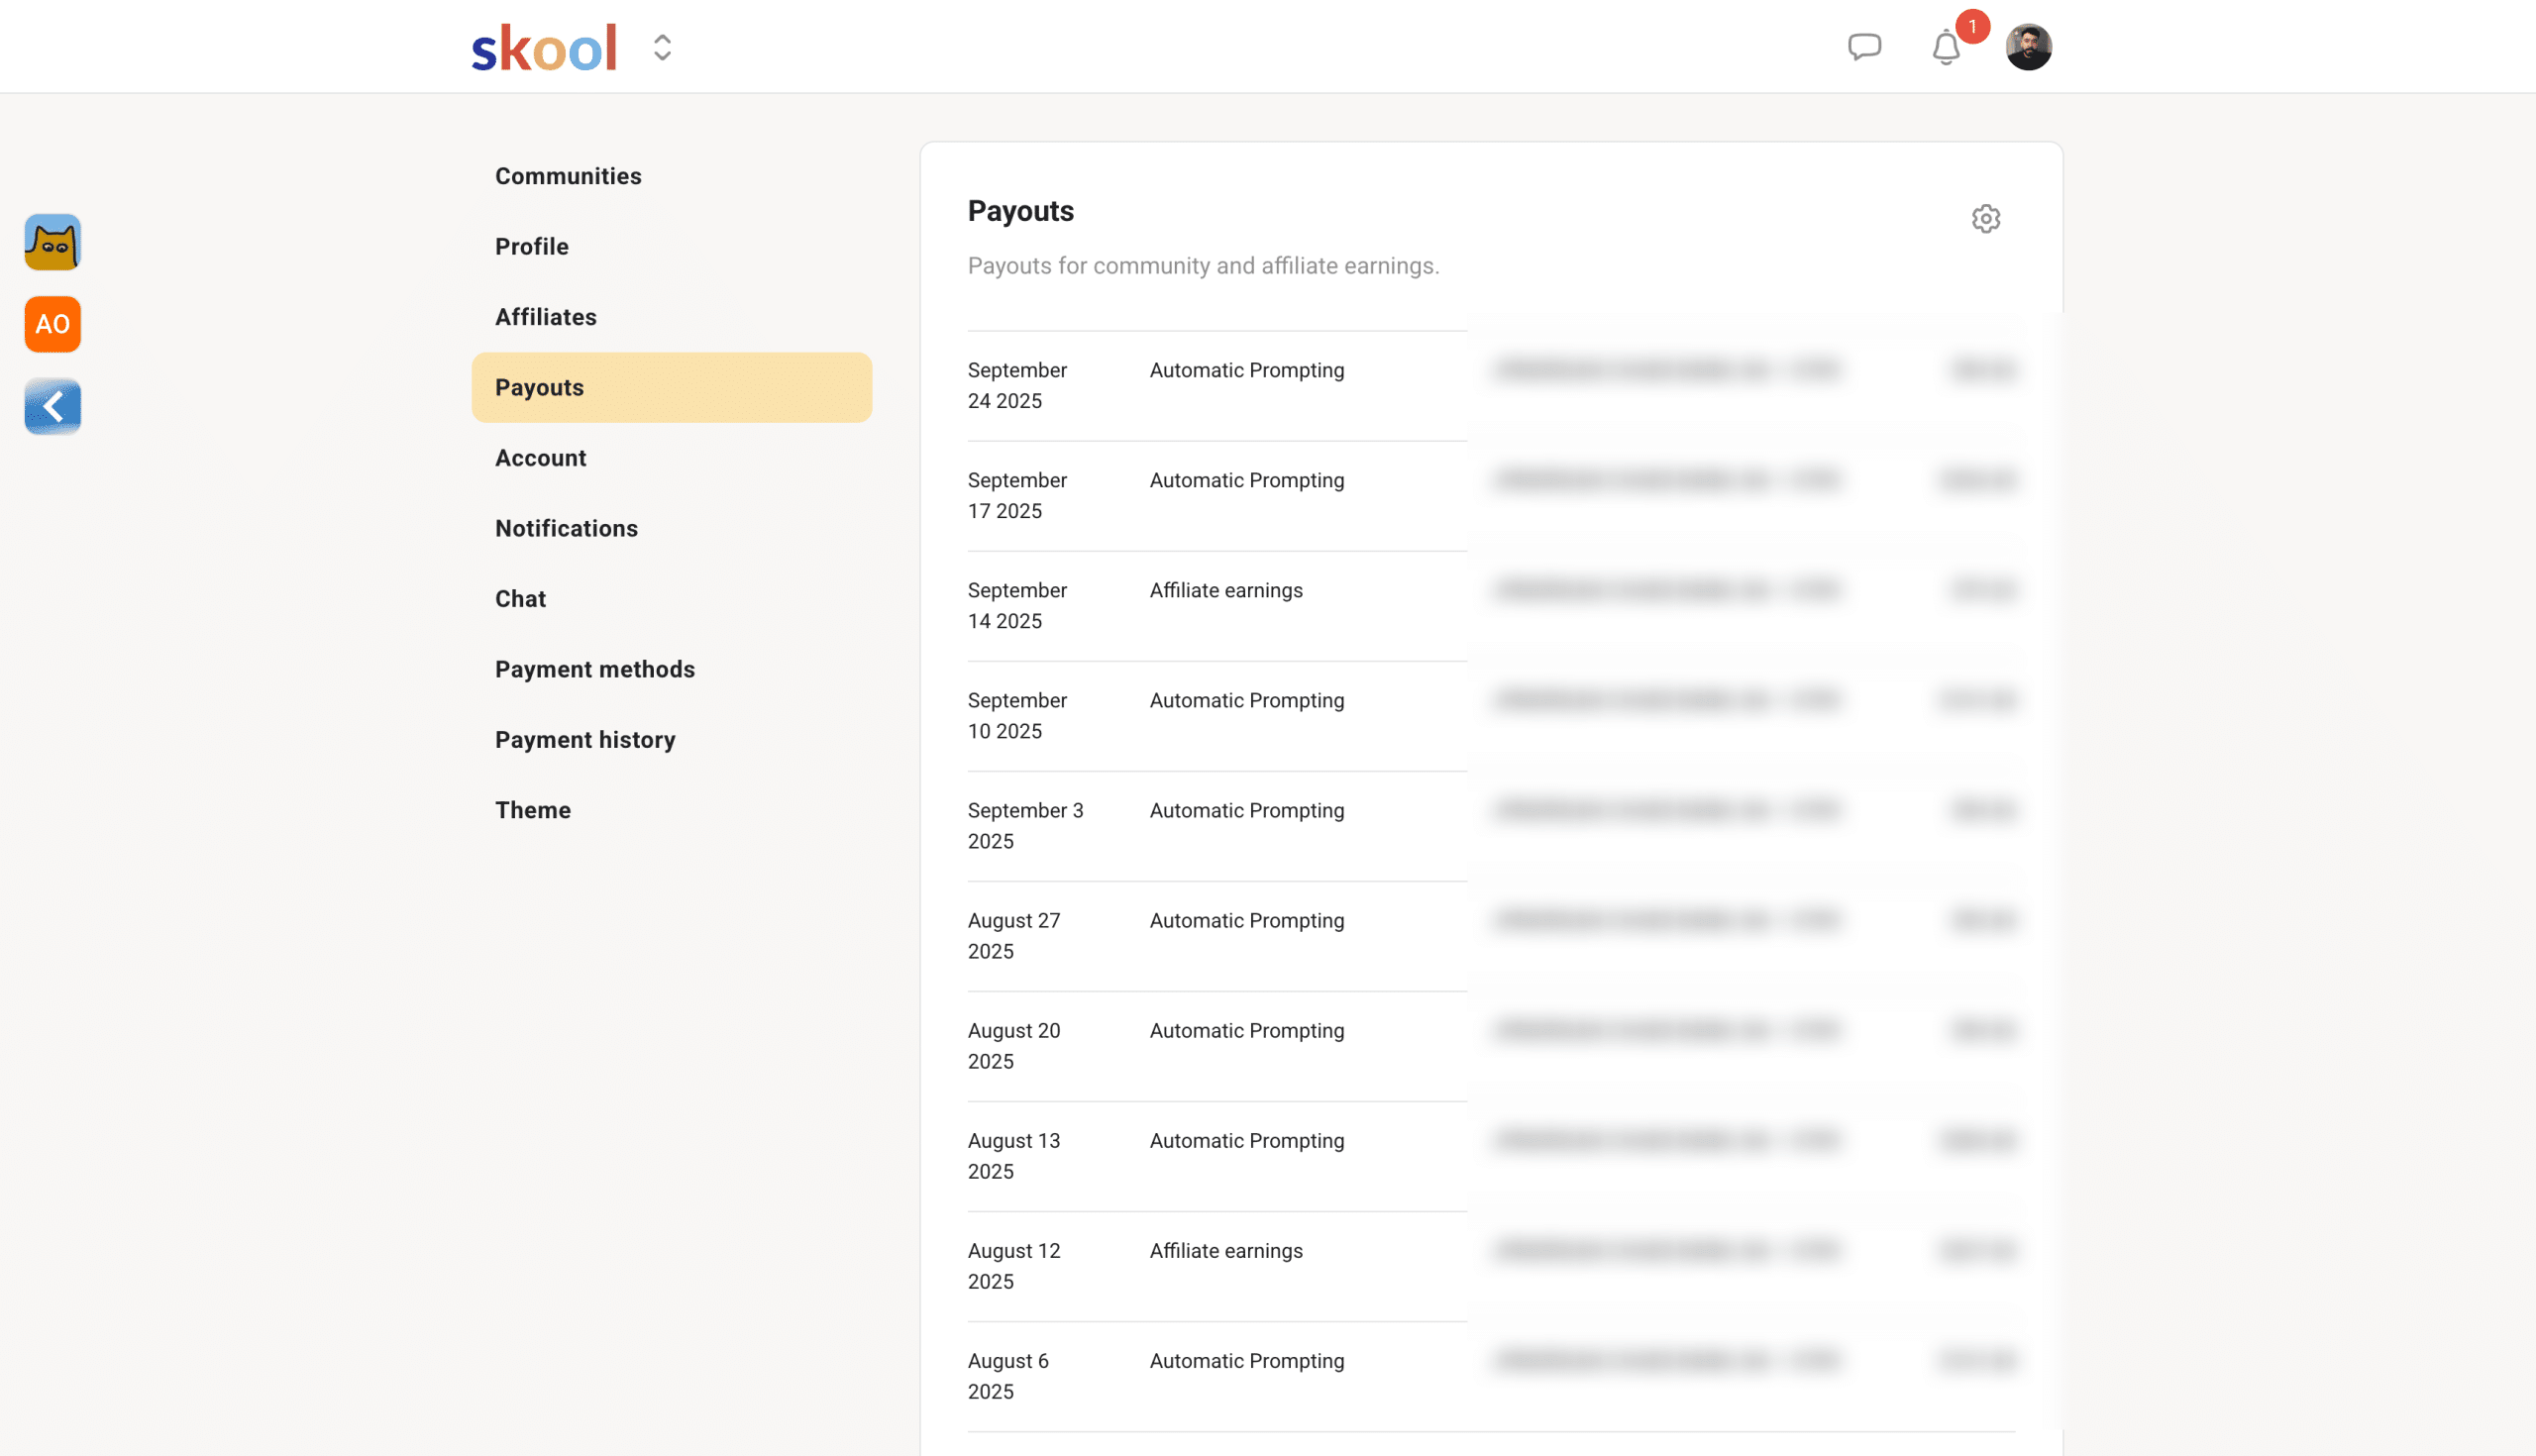
Task: Click the user profile avatar
Action: tap(2028, 47)
